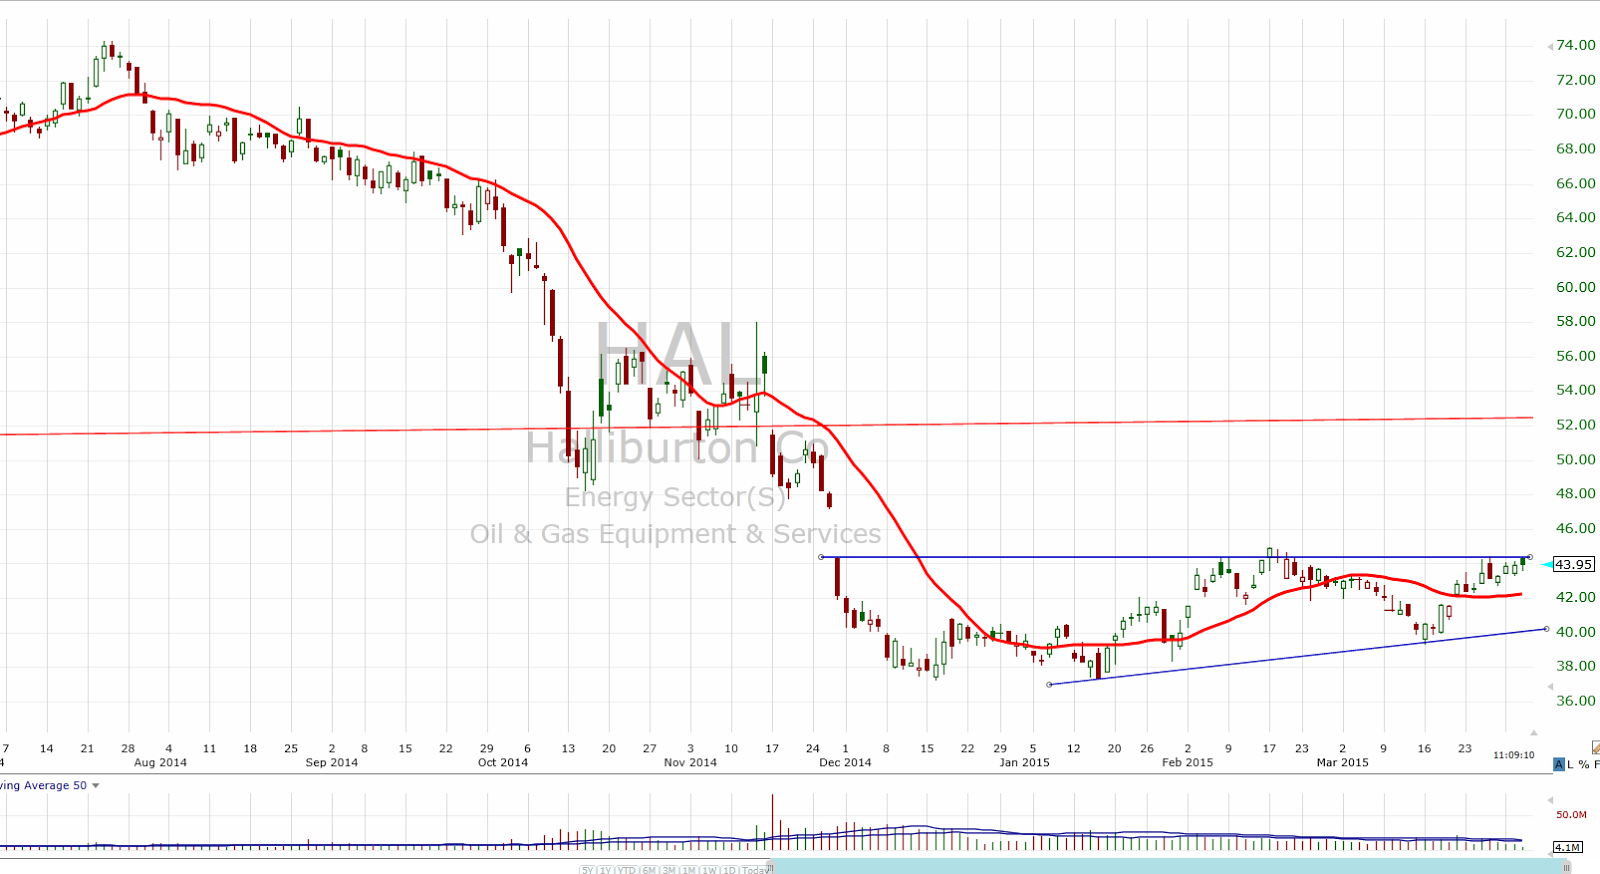Select right endpoint of rising blue support trendline
The image size is (1600, 874).
tap(1547, 629)
